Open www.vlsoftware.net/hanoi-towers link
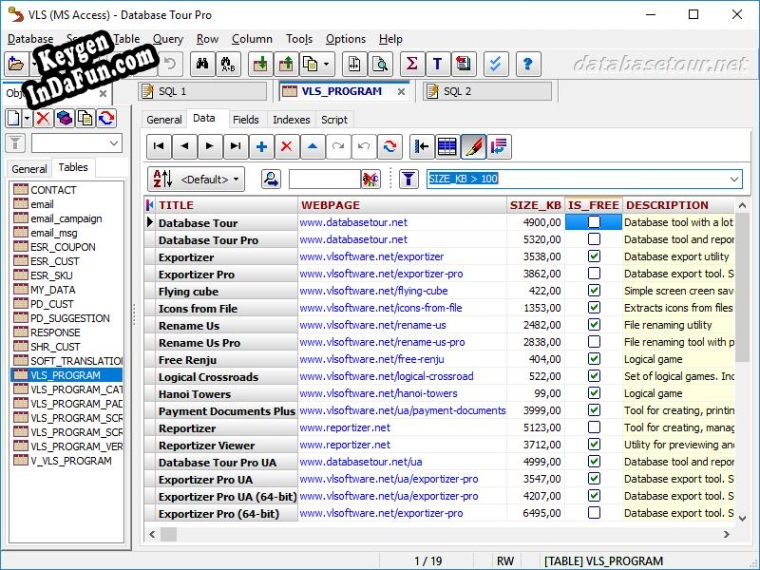The image size is (760, 570). (x=378, y=393)
